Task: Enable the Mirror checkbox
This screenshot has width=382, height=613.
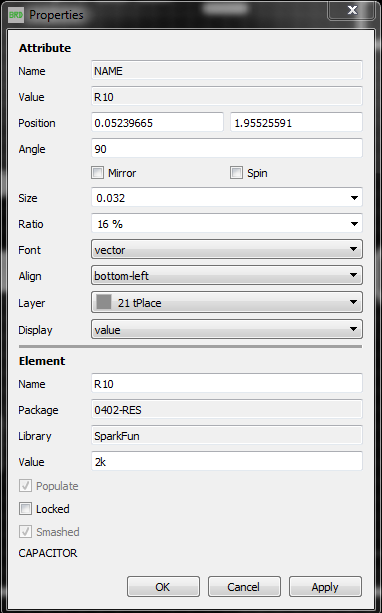Action: pos(97,173)
